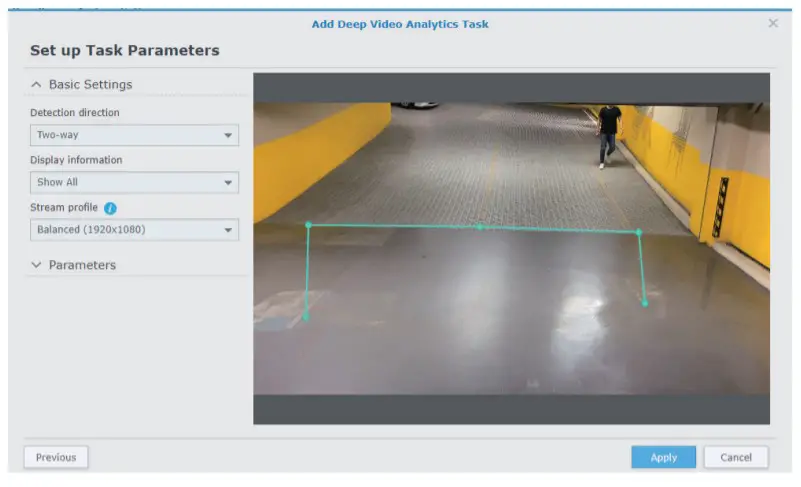Select the top-left detection line handle
Screen dimensions: 801x487
[308, 225]
